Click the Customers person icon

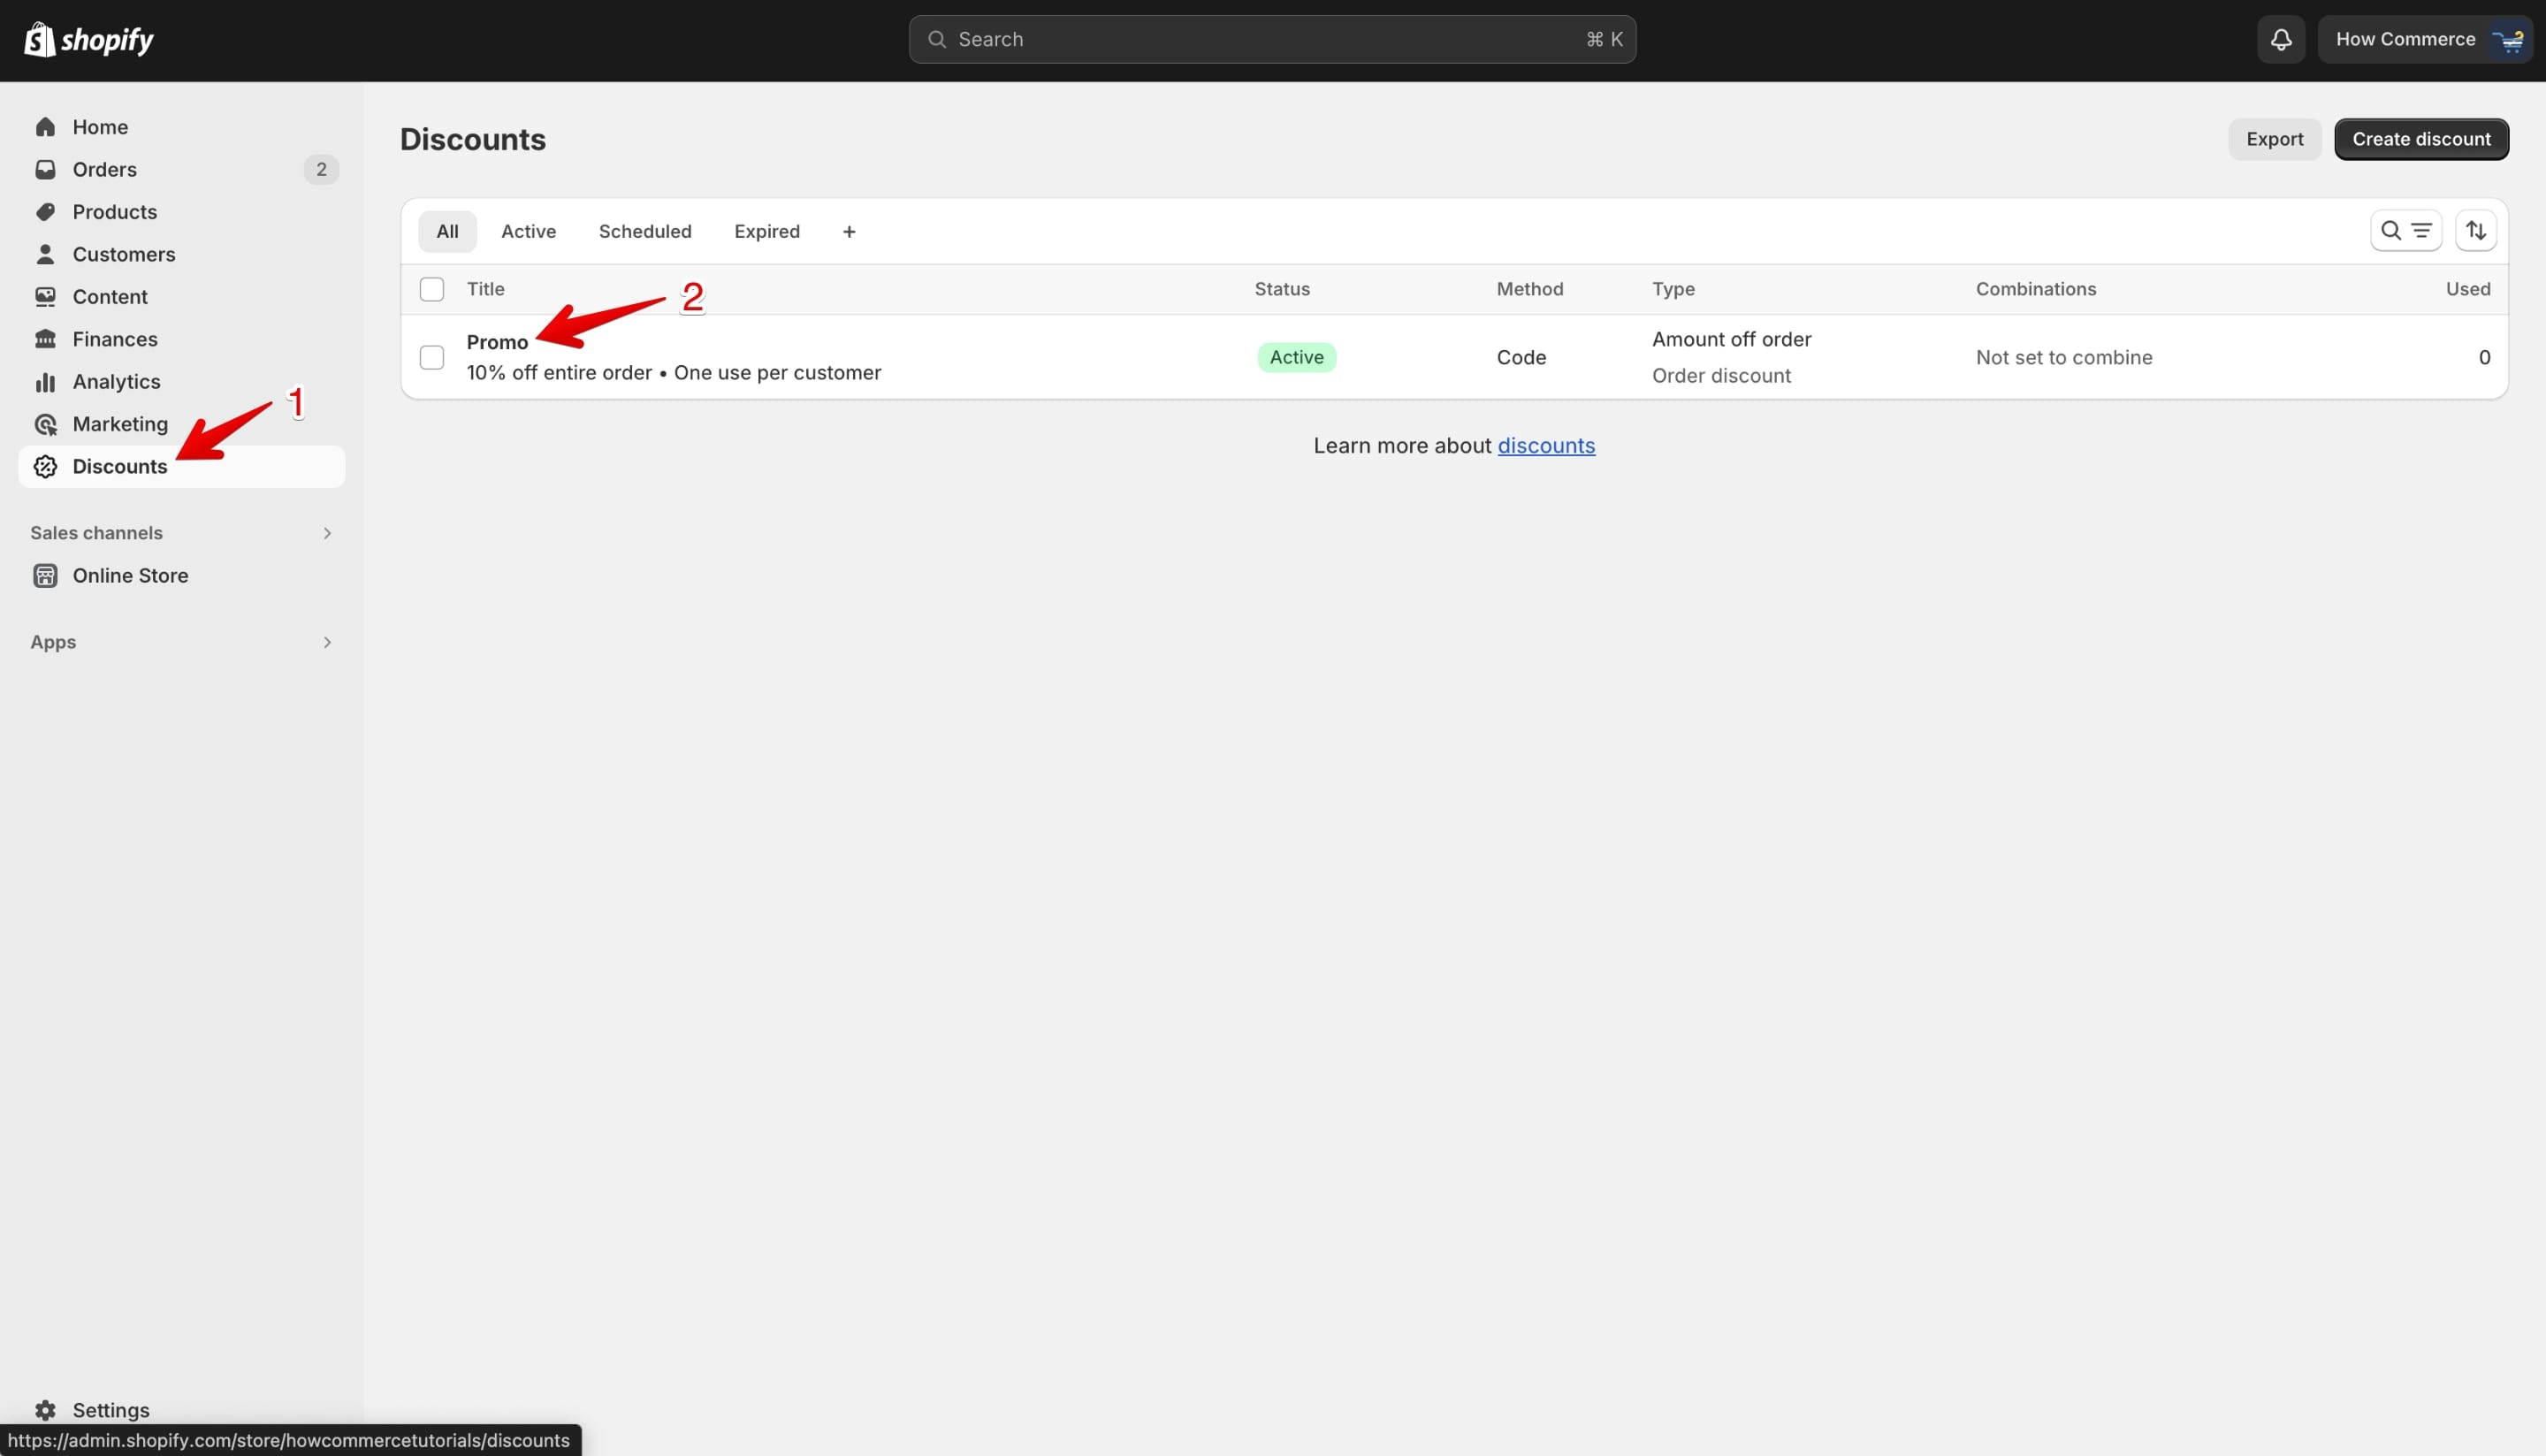tap(45, 254)
